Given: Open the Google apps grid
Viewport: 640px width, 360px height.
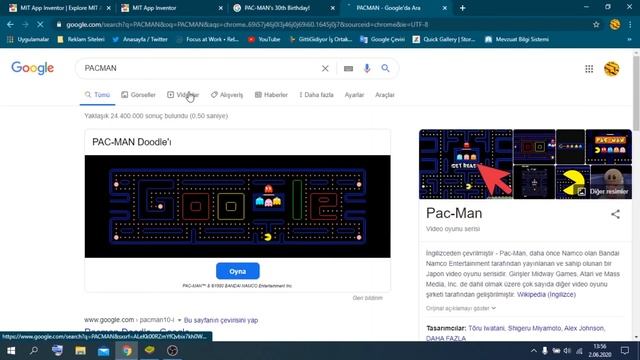Looking at the screenshot, I should coord(589,69).
